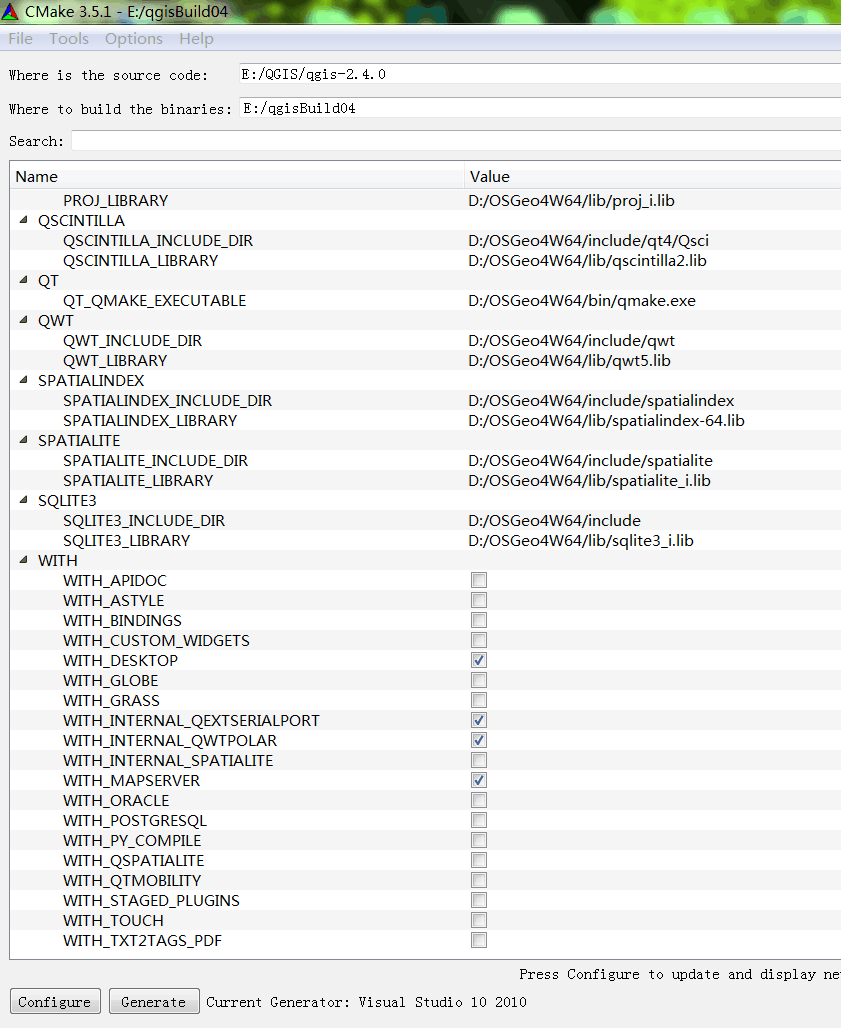This screenshot has height=1028, width=841.
Task: Click value D:/OSGeo4W64/lib/sqlite3_i.lib
Action: pos(581,540)
